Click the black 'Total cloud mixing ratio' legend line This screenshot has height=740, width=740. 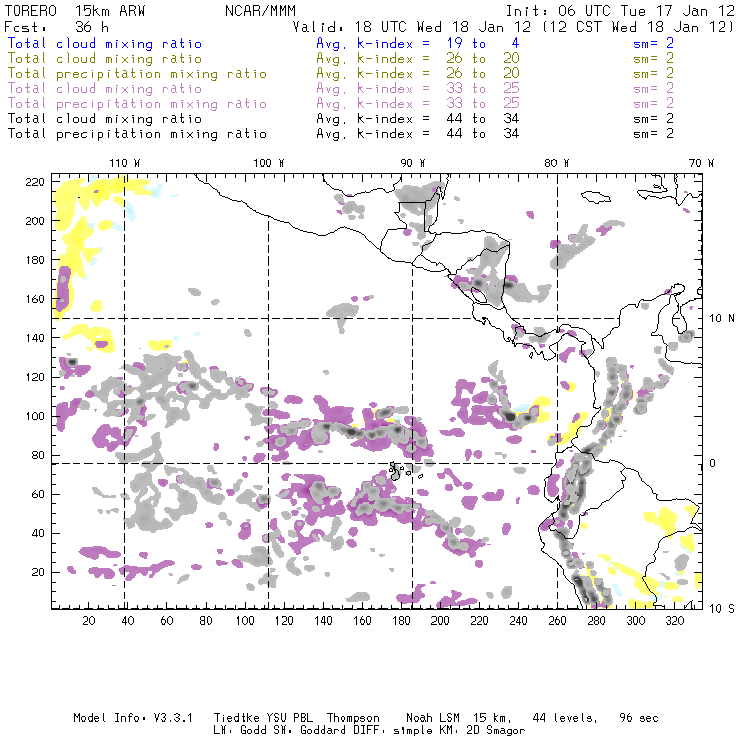(x=105, y=119)
